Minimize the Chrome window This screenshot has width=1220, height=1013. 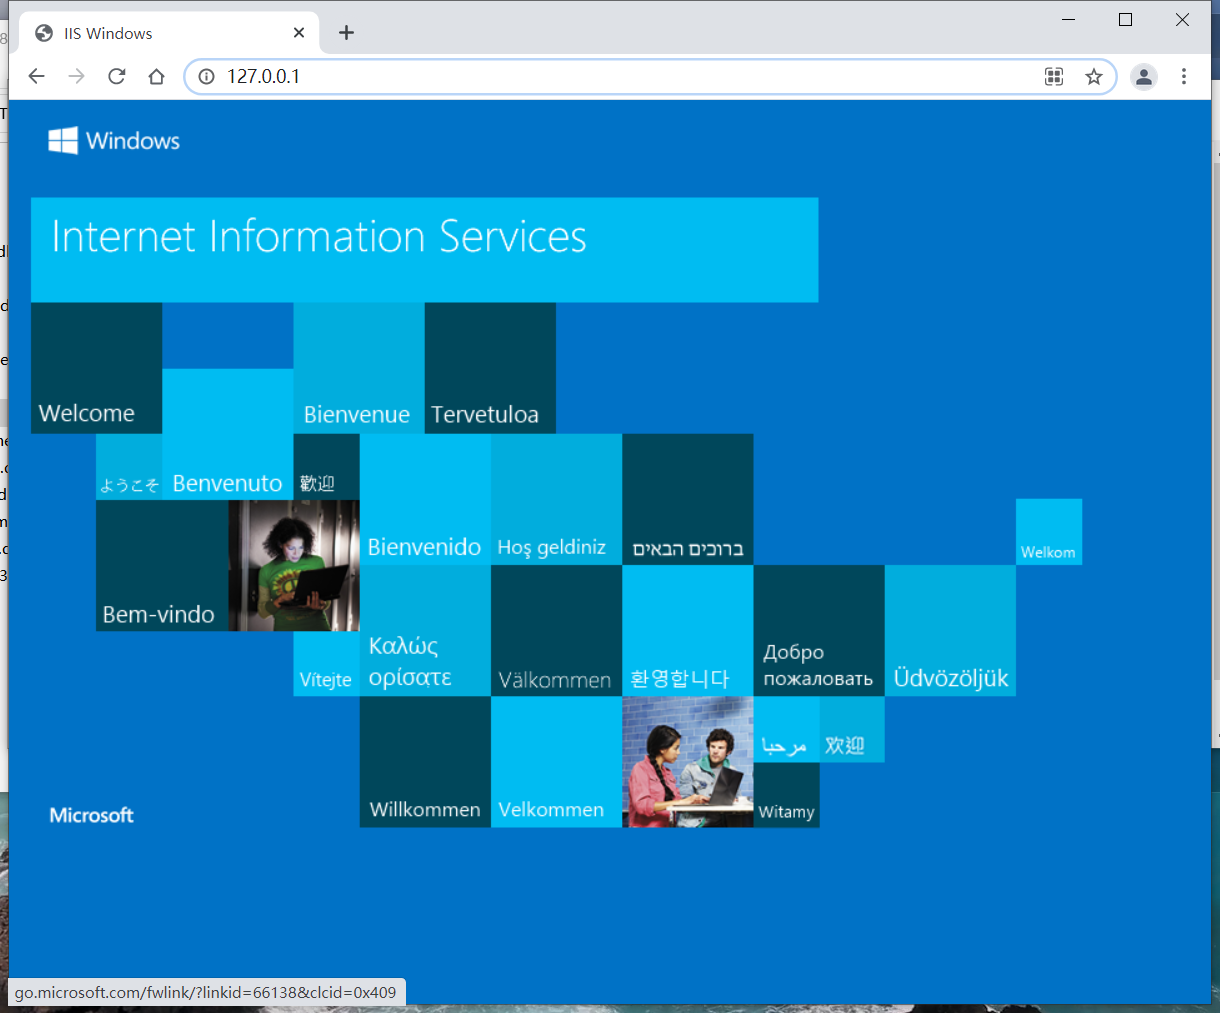pyautogui.click(x=1069, y=20)
